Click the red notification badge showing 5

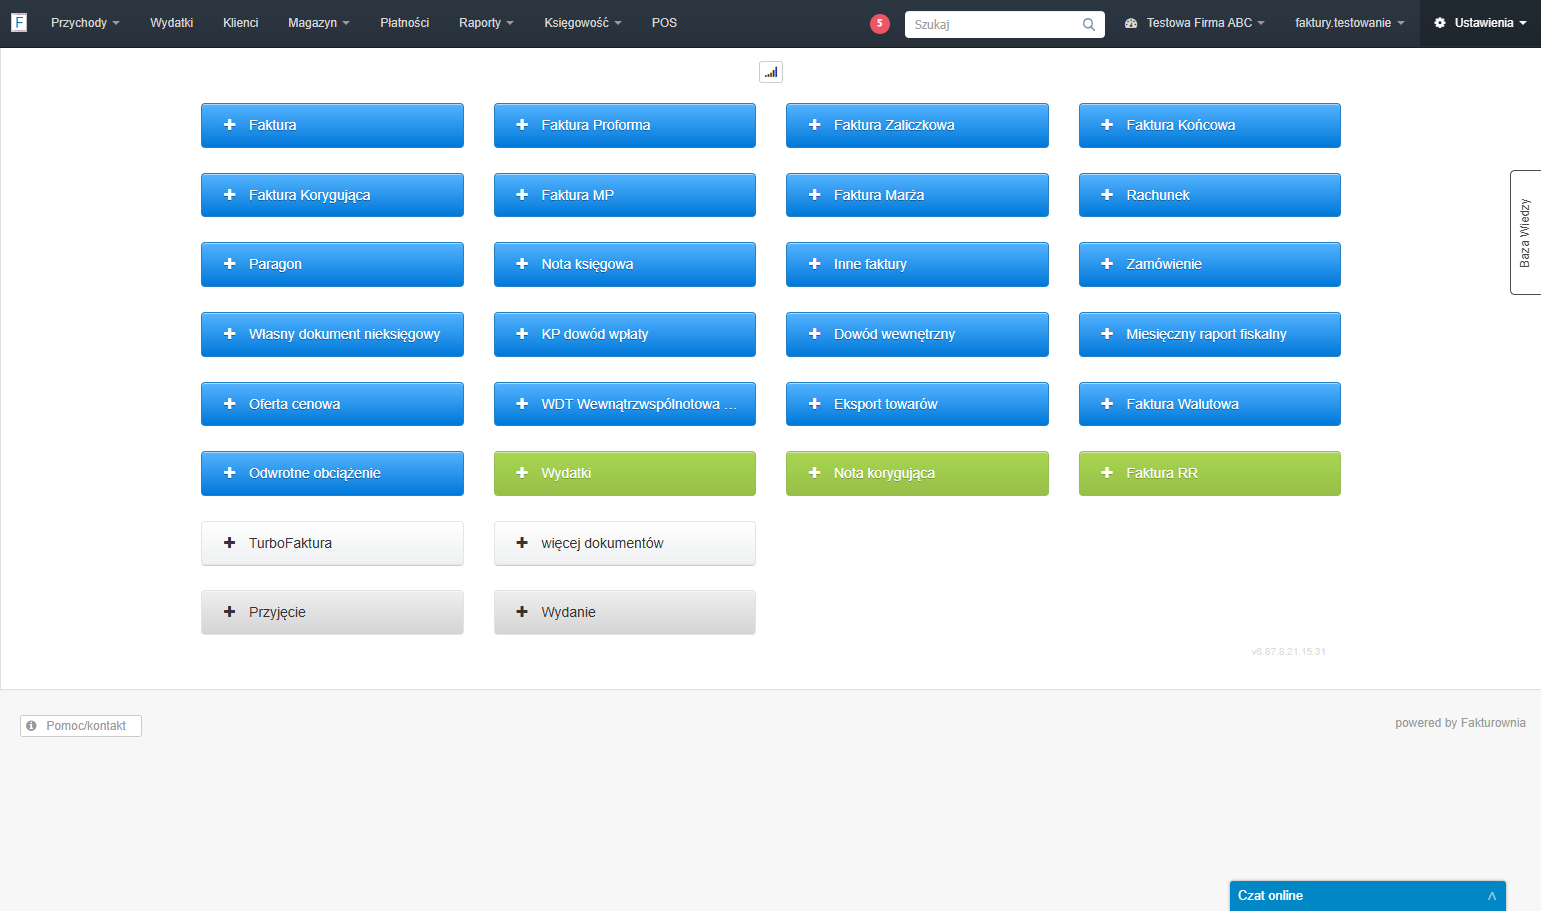point(880,24)
